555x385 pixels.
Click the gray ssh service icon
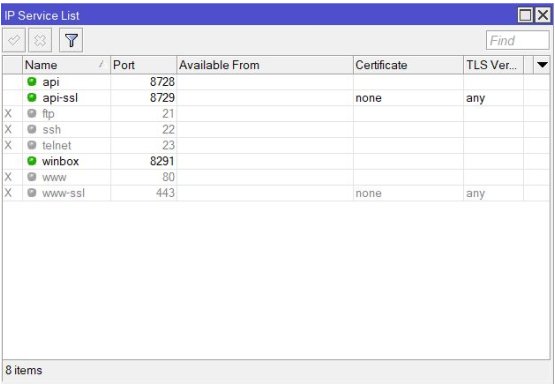32,129
